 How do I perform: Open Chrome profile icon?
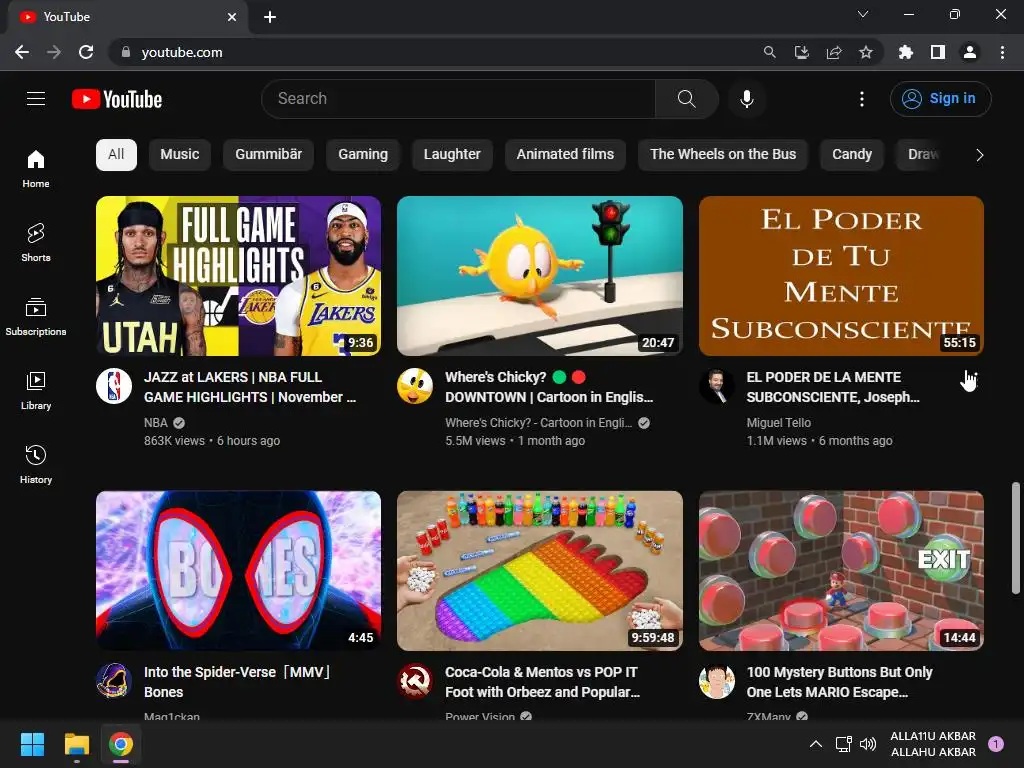970,52
